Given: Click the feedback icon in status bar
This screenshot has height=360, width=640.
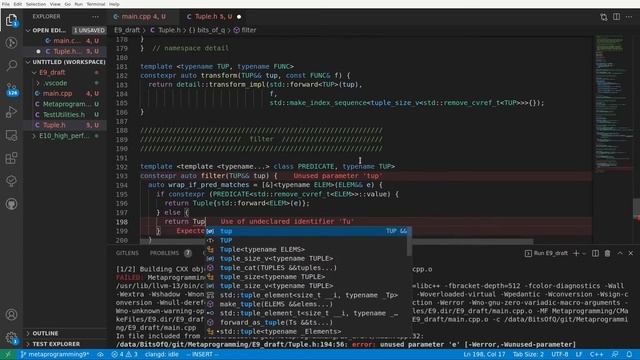Looking at the screenshot, I should [x=615, y=354].
